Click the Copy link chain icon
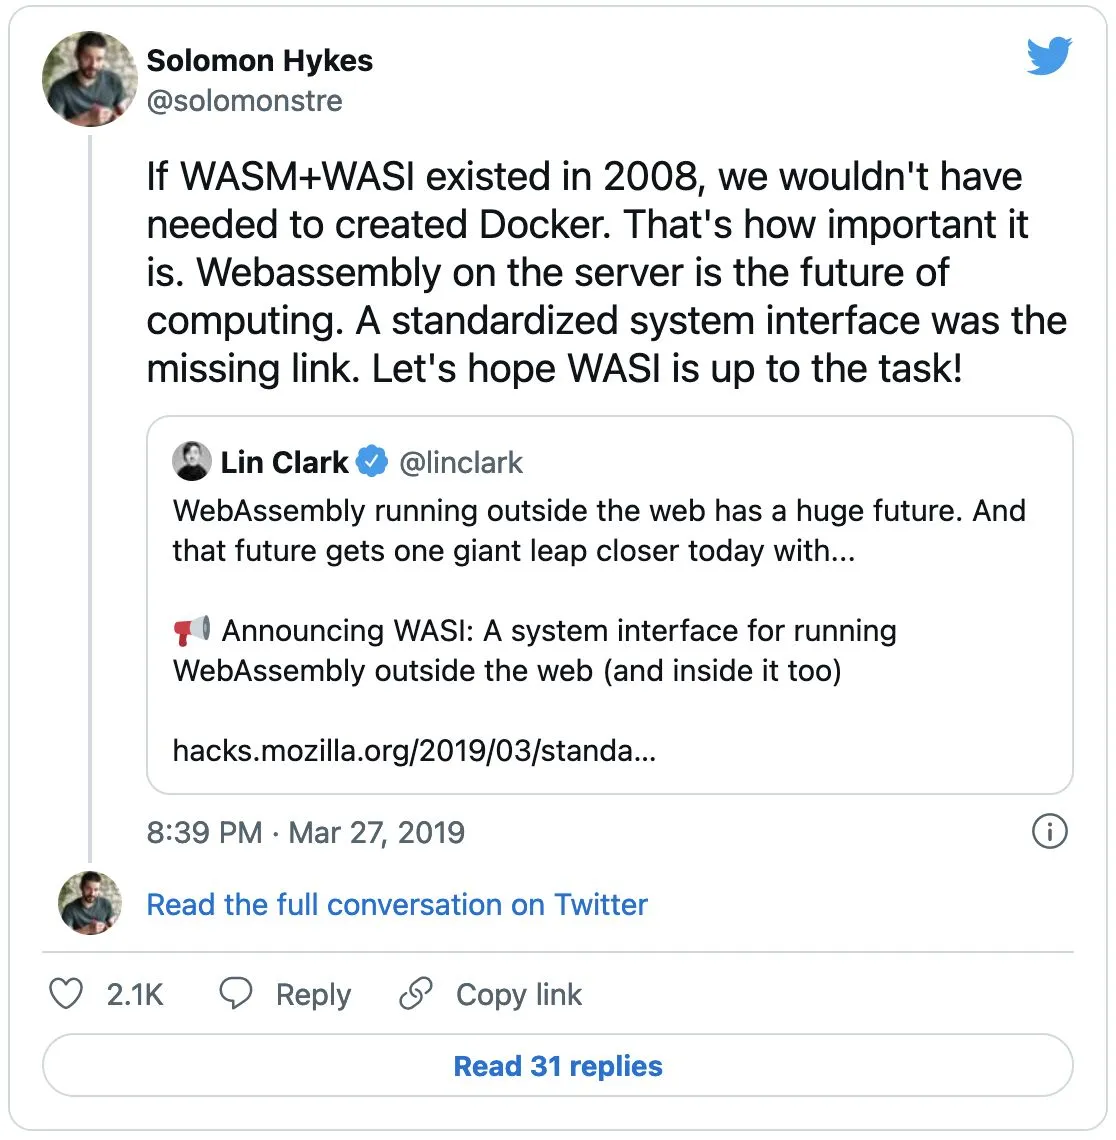Screen dimensions: 1116x1140 (414, 994)
